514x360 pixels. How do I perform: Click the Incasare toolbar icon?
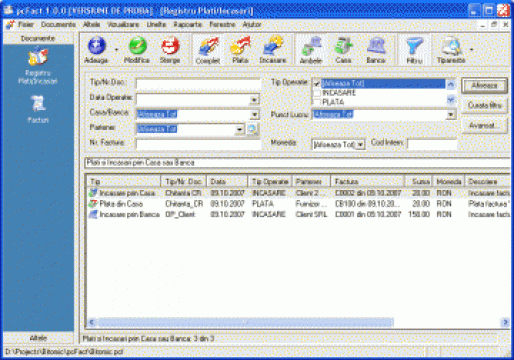(x=273, y=46)
